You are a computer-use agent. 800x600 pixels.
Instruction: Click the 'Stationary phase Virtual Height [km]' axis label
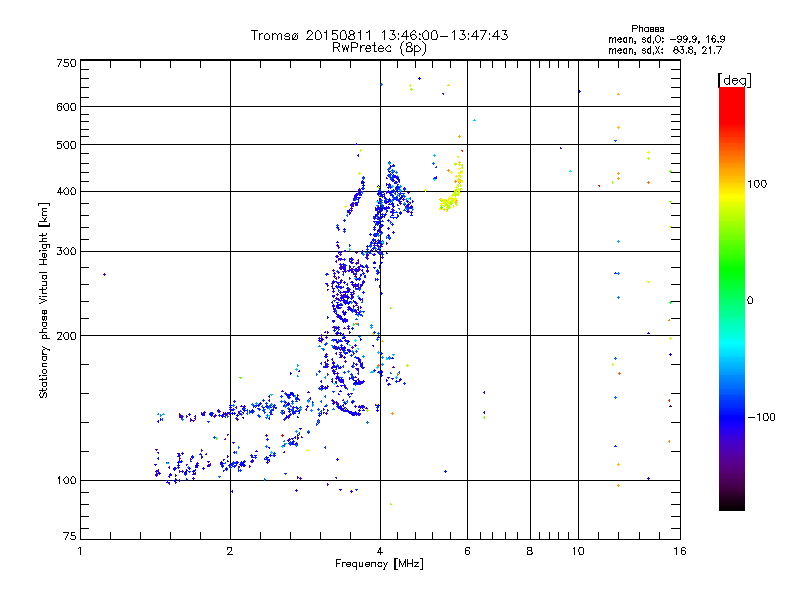click(43, 300)
